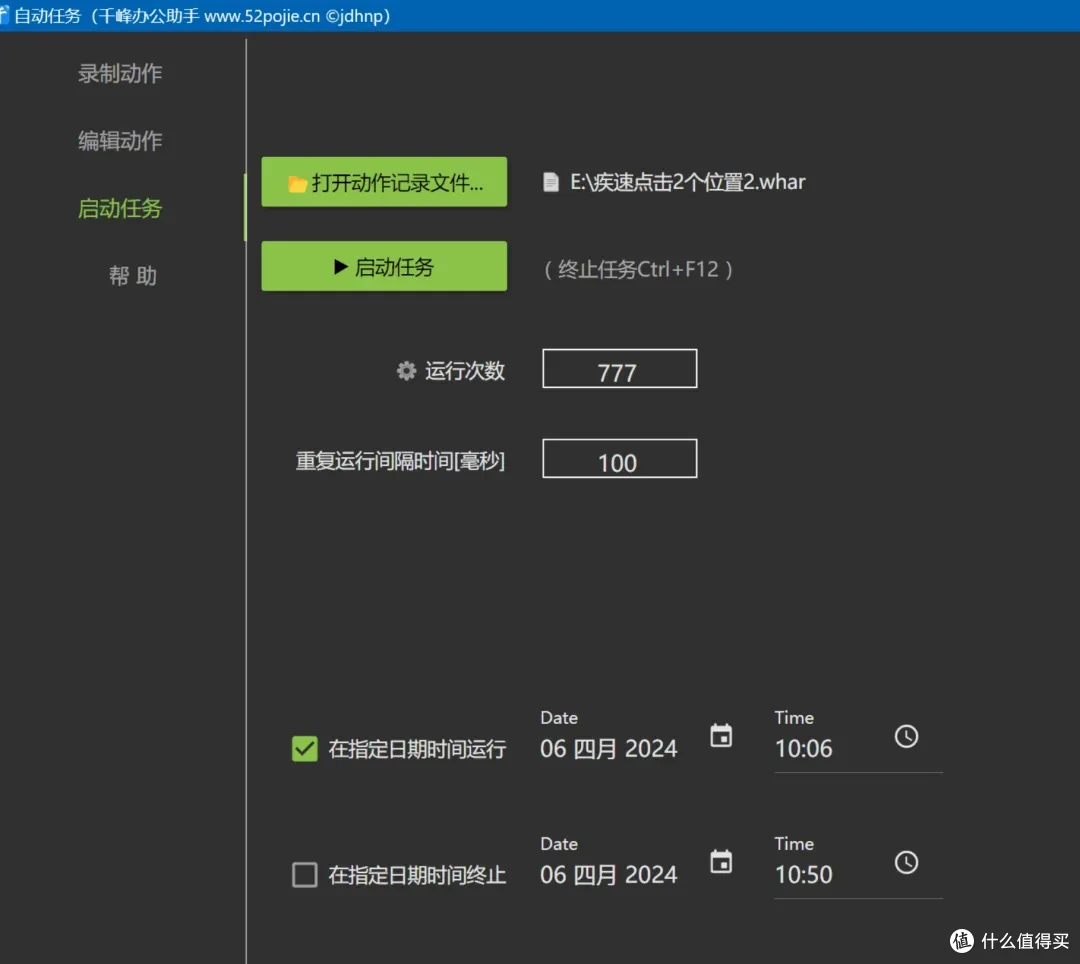The image size is (1080, 964).
Task: Switch to the 编辑动作 section
Action: coord(120,141)
